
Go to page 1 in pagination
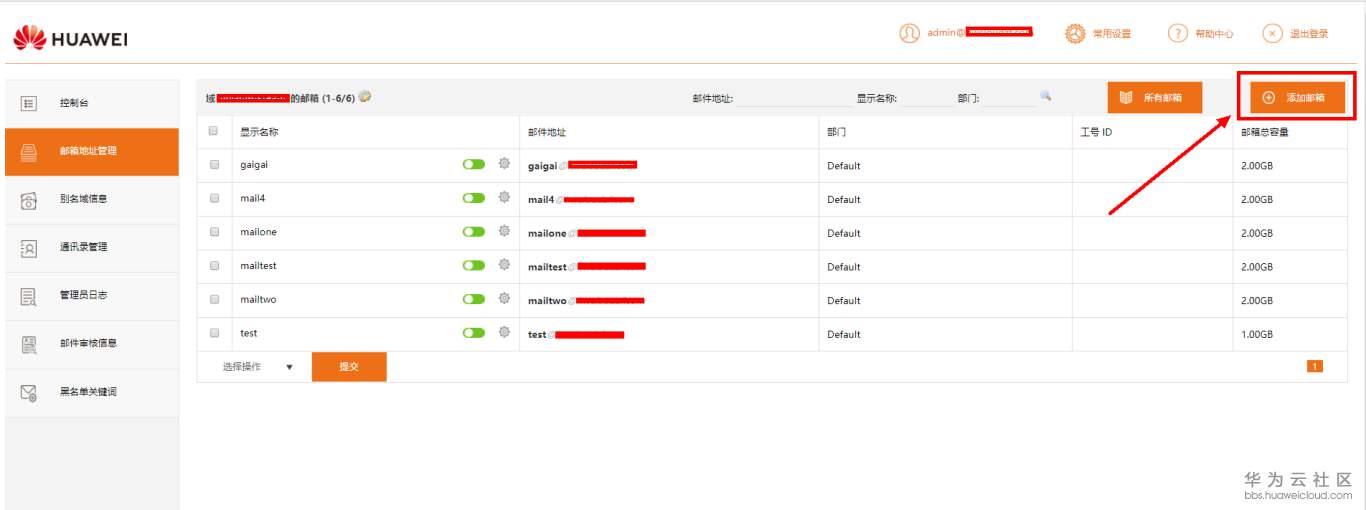point(1314,367)
